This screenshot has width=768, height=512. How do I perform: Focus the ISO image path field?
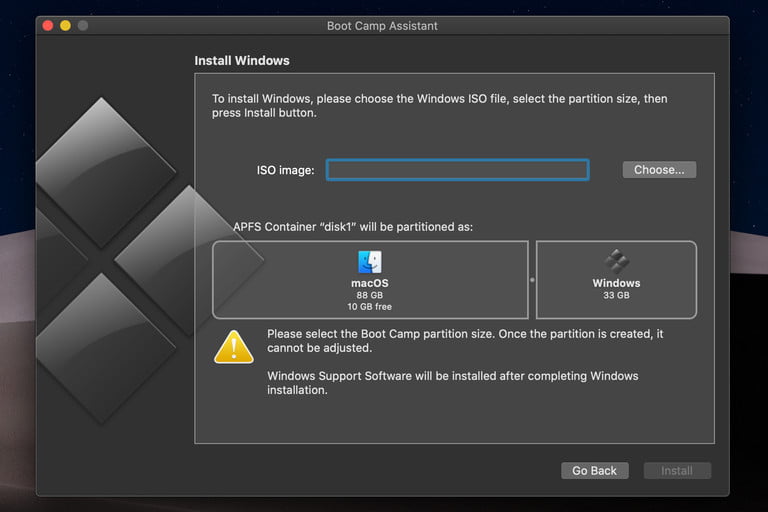click(x=457, y=170)
